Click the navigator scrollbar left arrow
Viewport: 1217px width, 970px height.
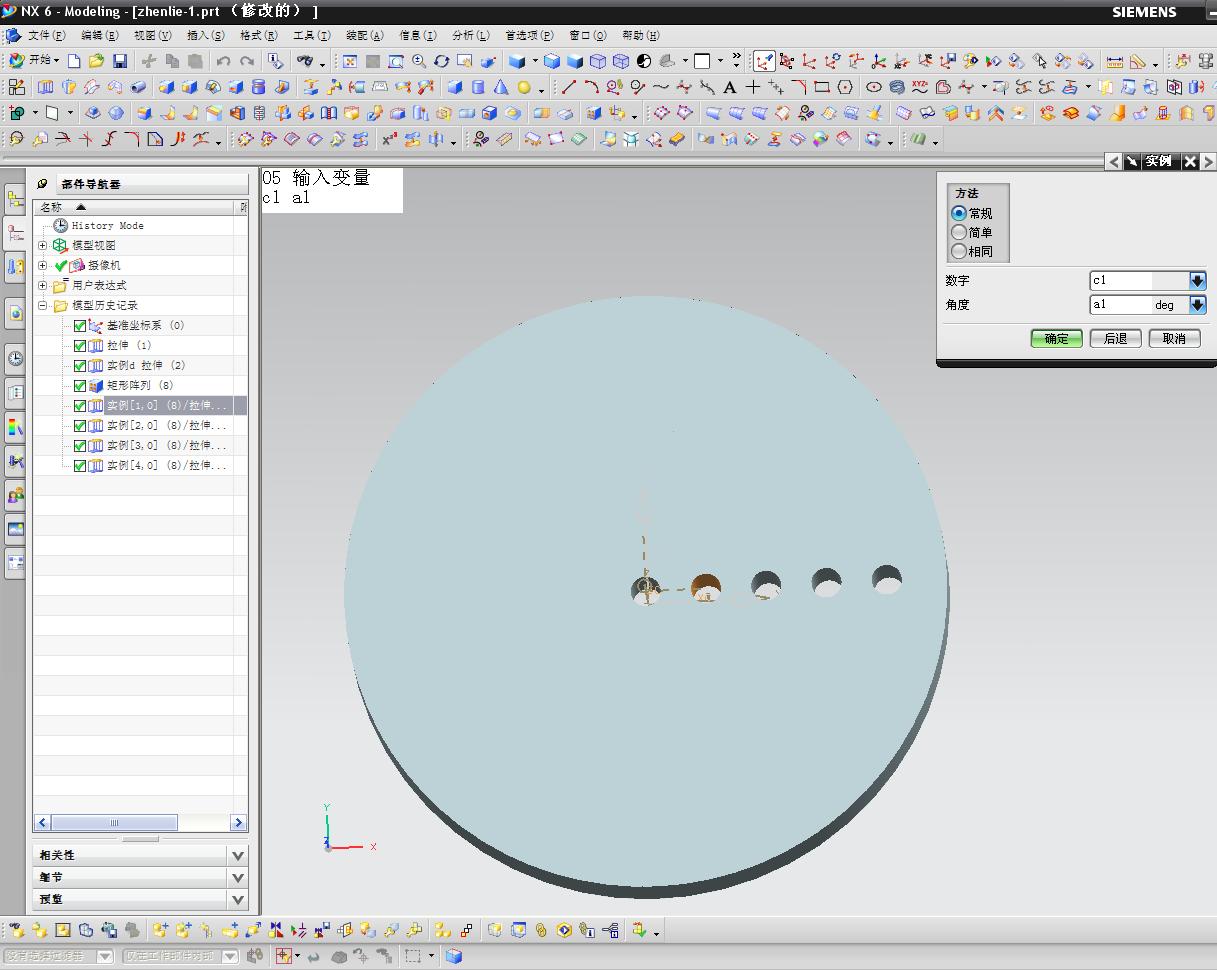tap(43, 823)
